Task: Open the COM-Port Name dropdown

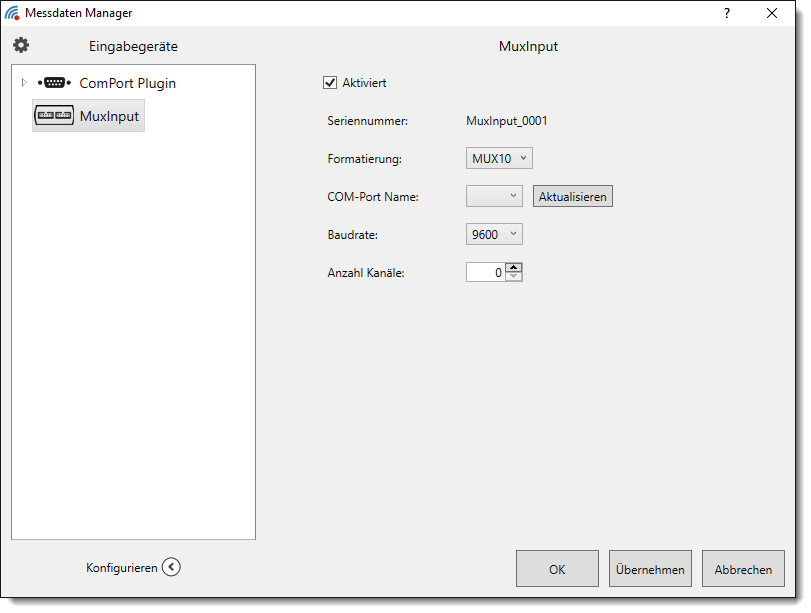Action: [494, 196]
